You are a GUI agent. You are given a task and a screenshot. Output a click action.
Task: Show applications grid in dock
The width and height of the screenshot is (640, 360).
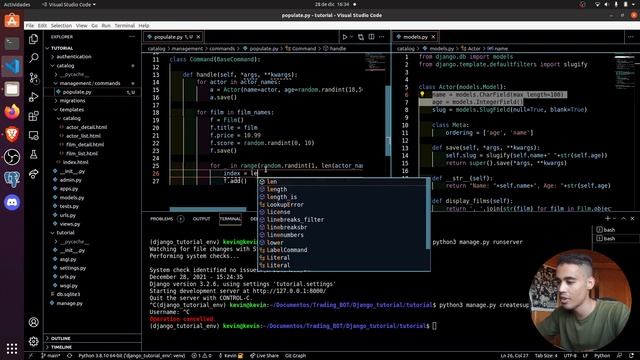12,348
